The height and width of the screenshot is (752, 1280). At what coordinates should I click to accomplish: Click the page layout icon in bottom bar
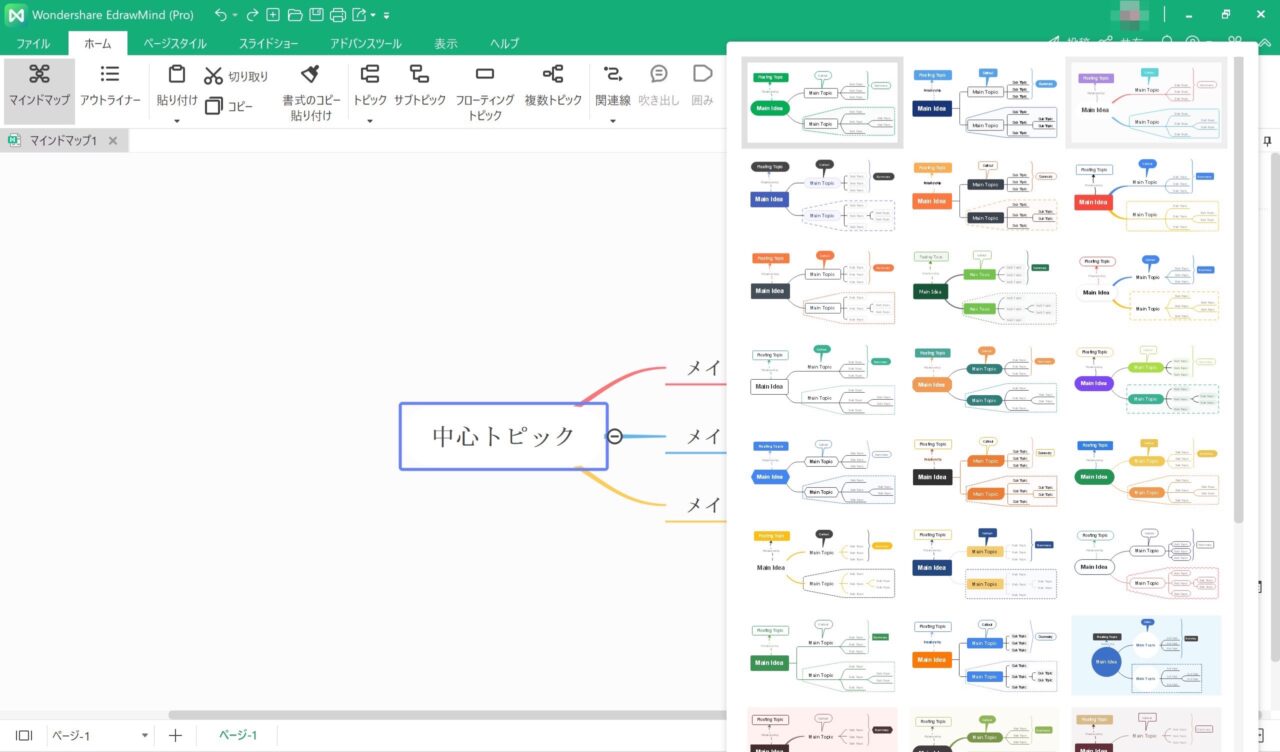(x=24, y=735)
